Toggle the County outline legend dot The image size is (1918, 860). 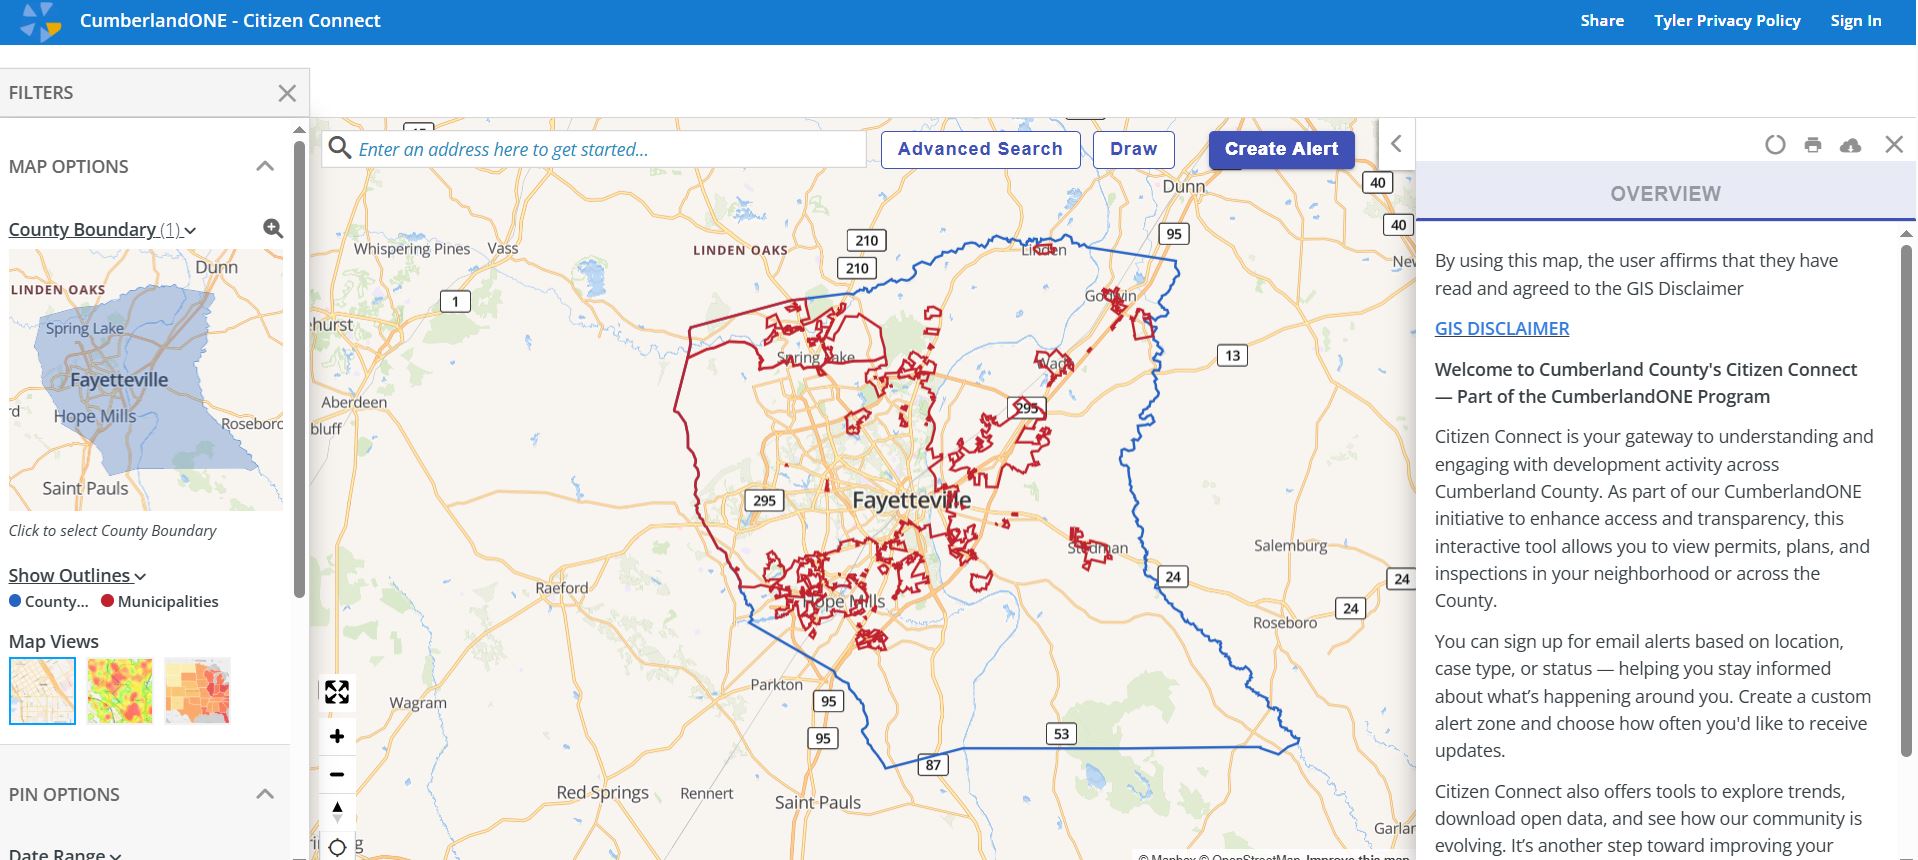coord(15,601)
